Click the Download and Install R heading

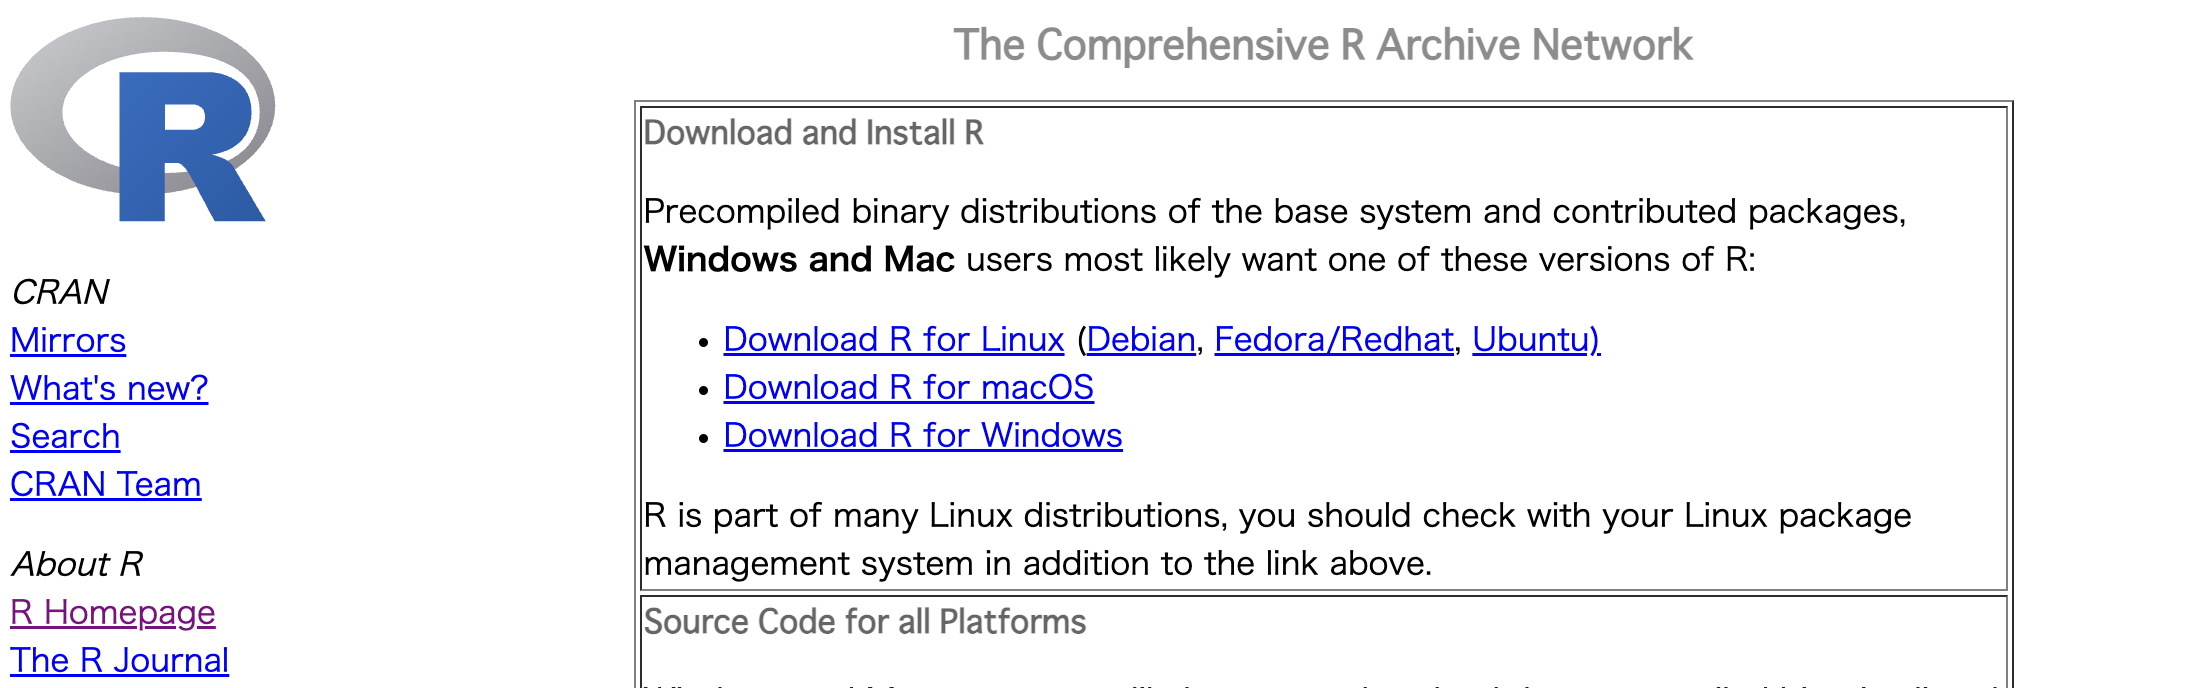tap(814, 133)
